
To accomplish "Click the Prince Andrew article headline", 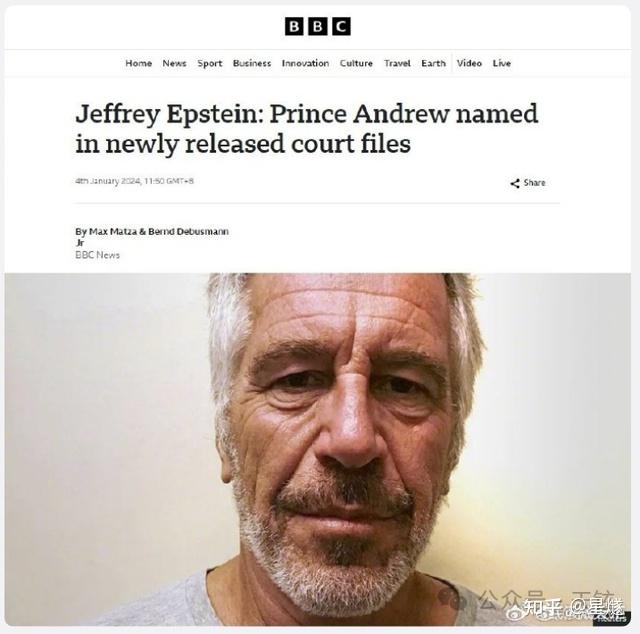I will 307,128.
